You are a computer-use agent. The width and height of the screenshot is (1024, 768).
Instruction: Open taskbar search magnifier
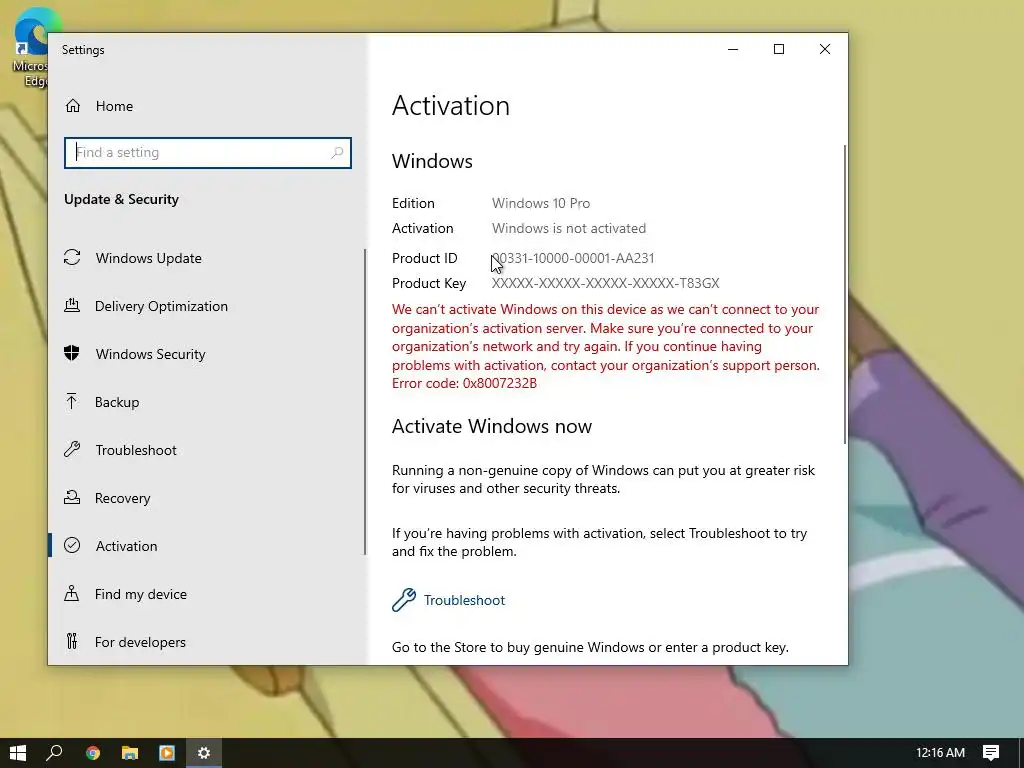point(54,753)
